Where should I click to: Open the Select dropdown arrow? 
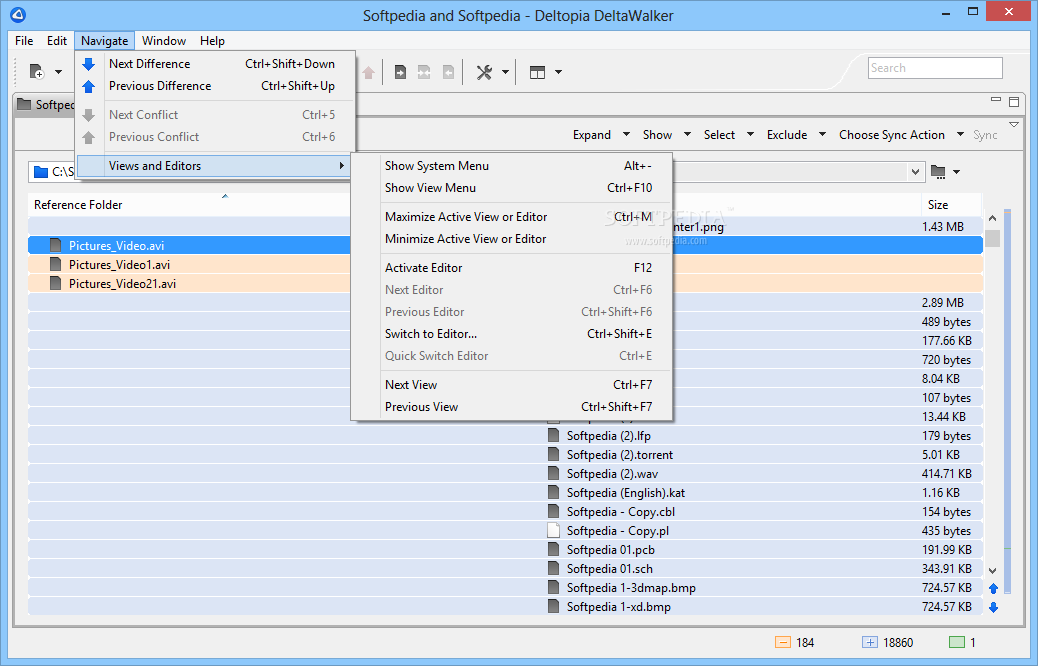pyautogui.click(x=750, y=134)
